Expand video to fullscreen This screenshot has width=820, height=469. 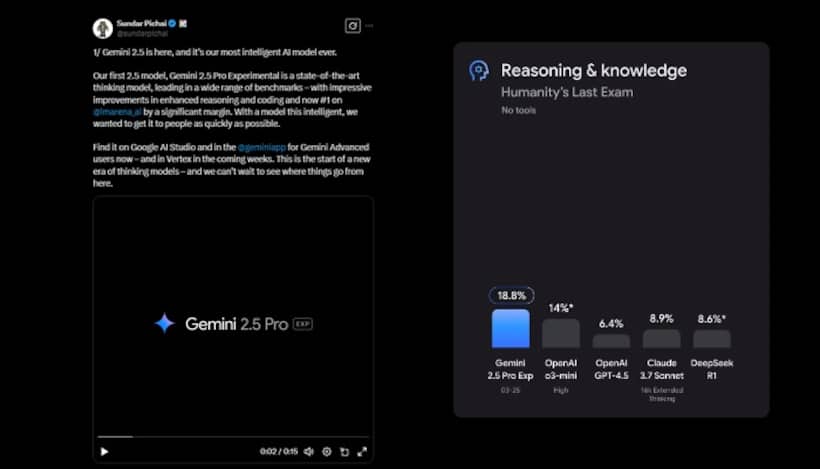362,452
